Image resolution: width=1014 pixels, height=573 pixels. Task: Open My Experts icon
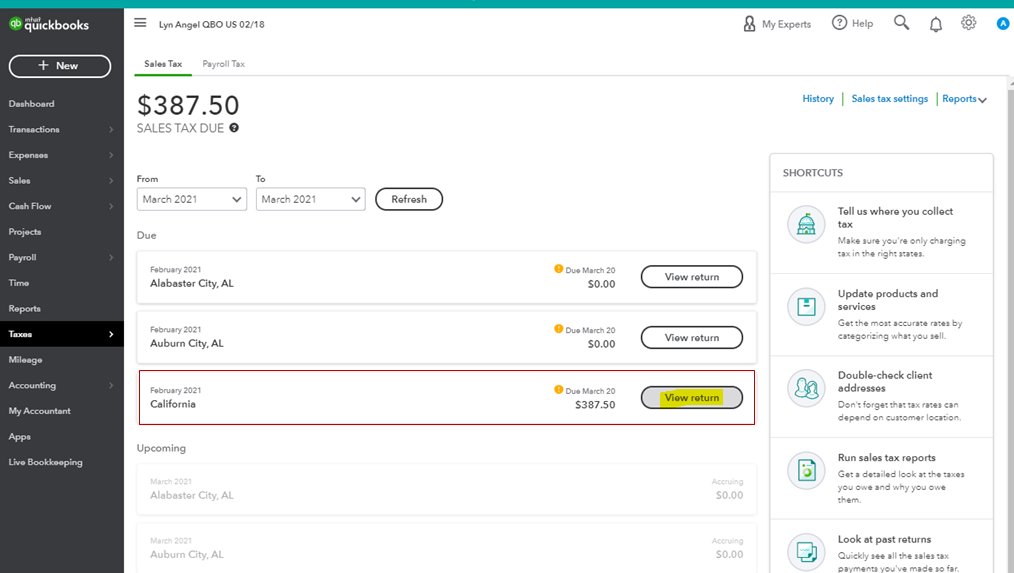click(x=749, y=24)
